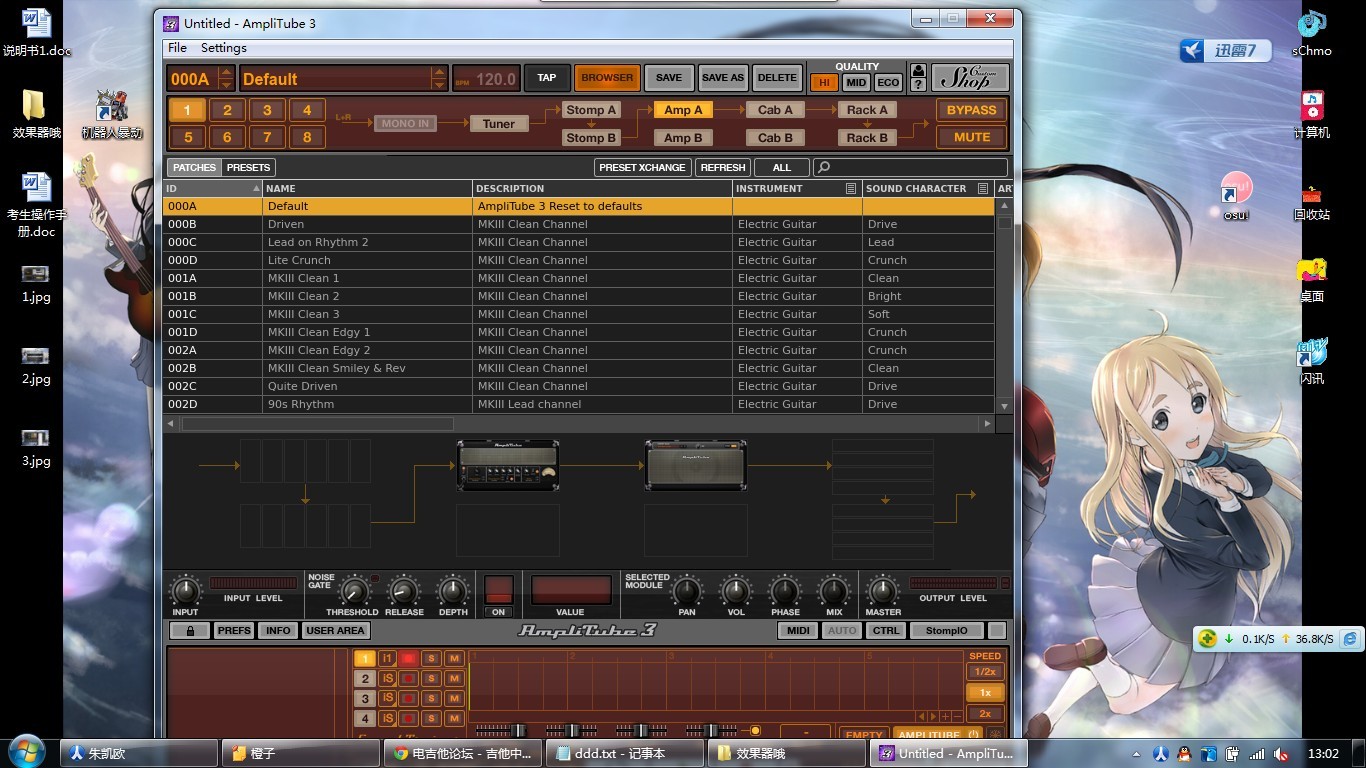Mute recorder track 2
This screenshot has height=768, width=1366.
[x=454, y=678]
